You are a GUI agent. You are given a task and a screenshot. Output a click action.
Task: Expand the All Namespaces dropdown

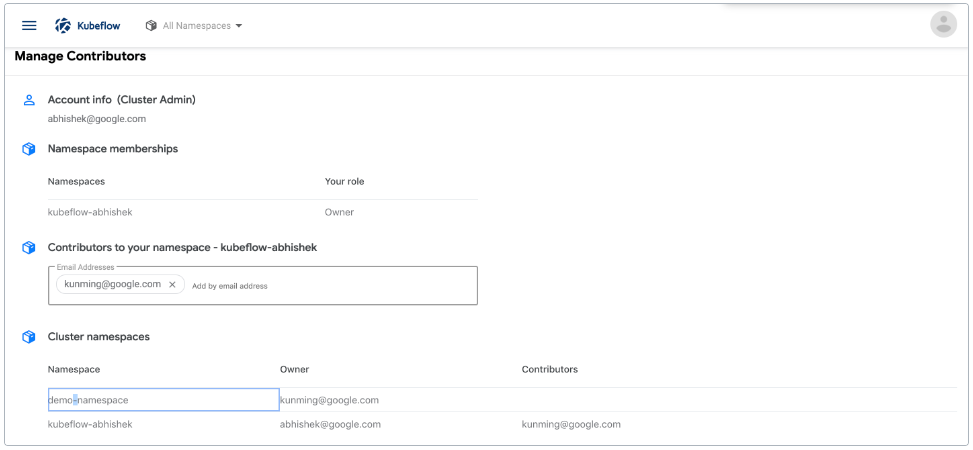(238, 26)
